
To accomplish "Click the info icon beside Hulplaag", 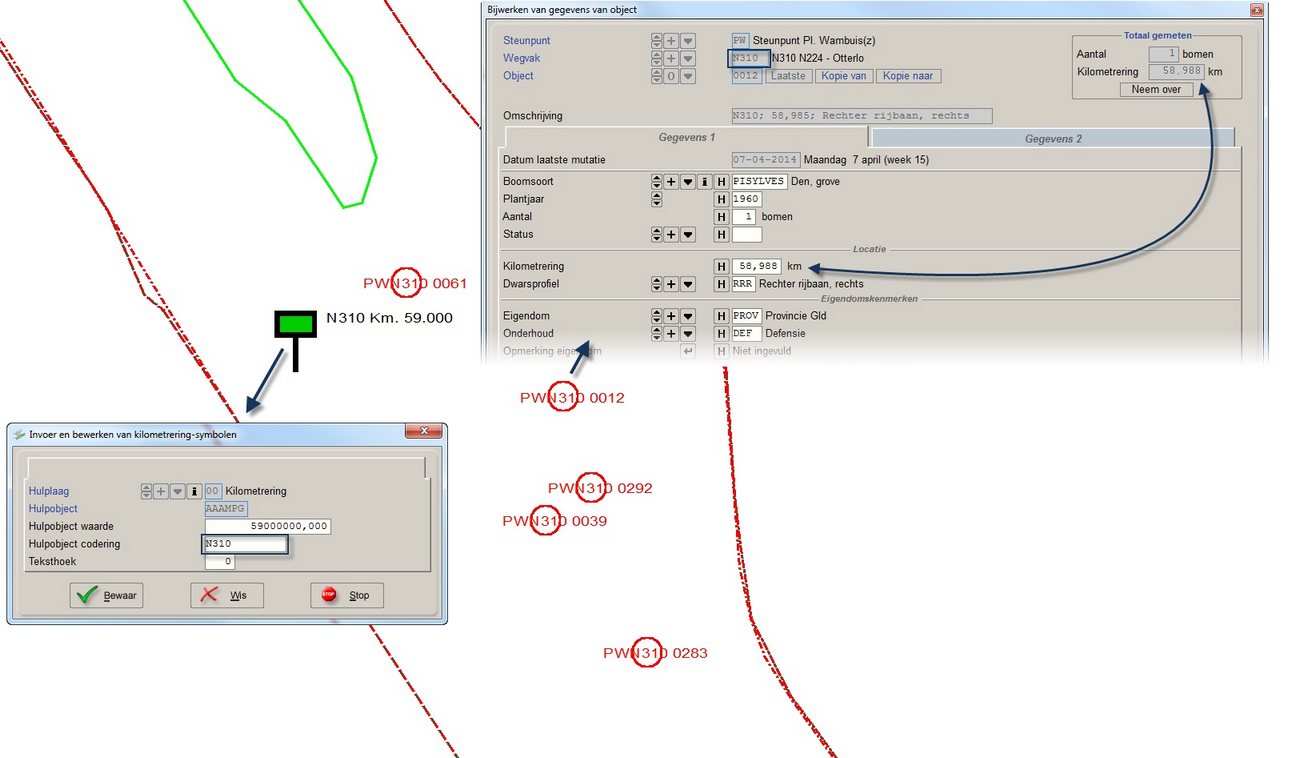I will [194, 492].
